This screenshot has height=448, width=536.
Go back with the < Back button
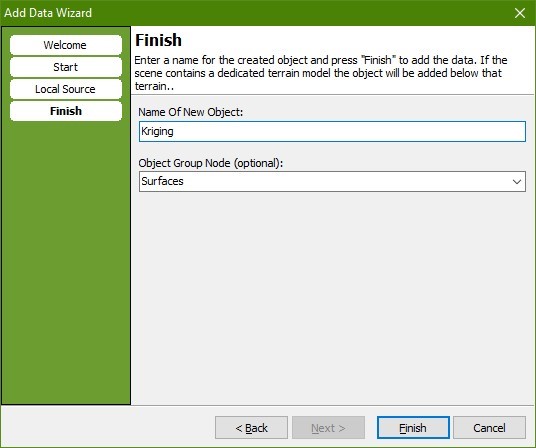coord(251,427)
